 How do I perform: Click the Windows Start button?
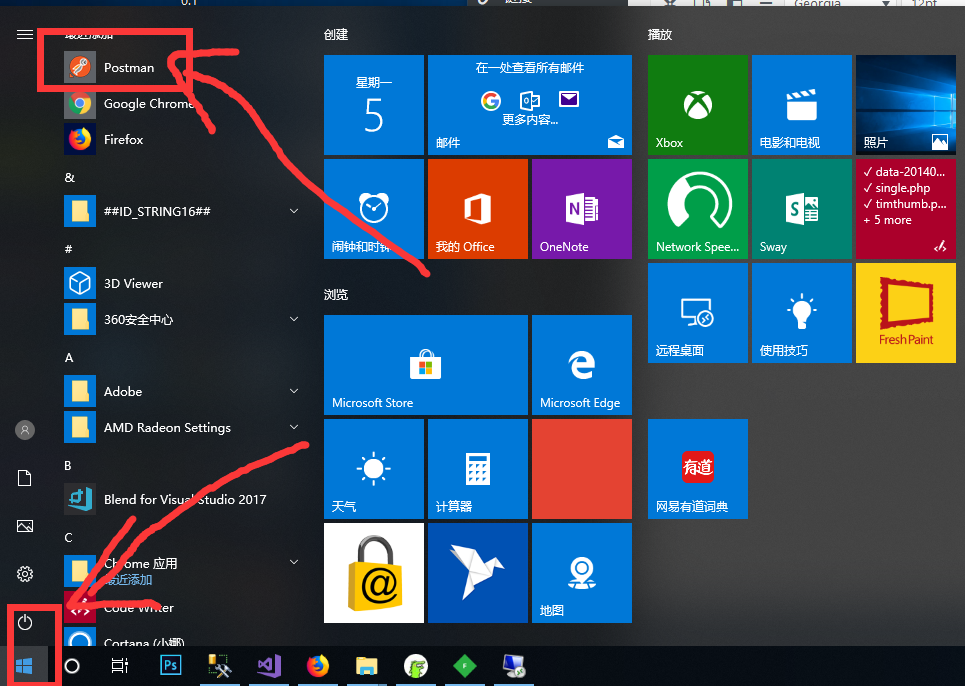click(25, 665)
